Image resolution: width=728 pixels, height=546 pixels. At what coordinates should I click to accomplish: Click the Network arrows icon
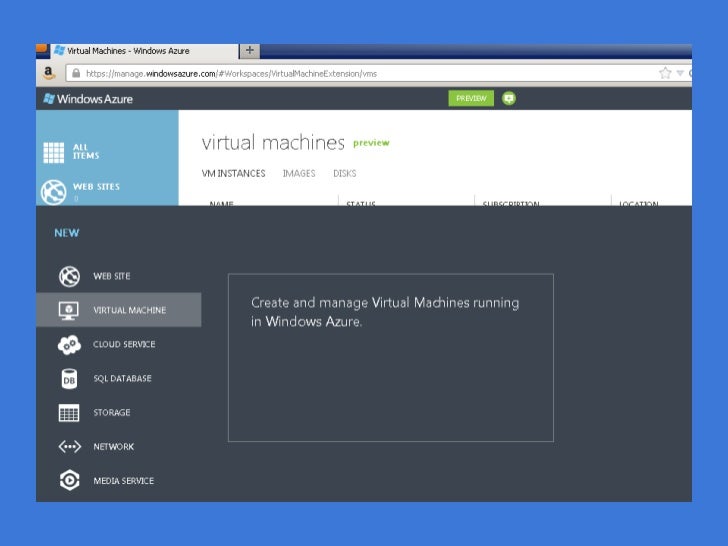70,447
